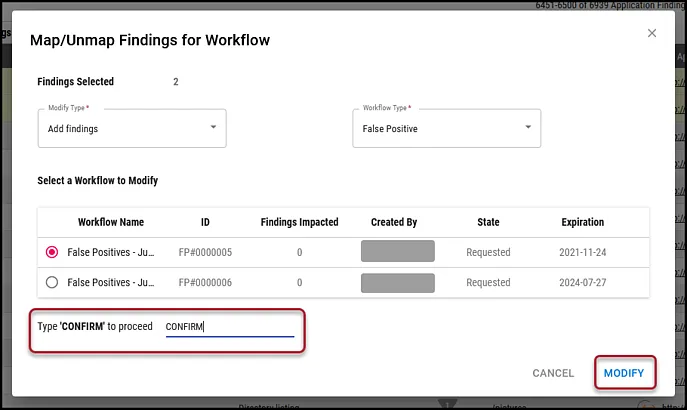Click the MODIFY button
This screenshot has height=410, width=687.
624,373
